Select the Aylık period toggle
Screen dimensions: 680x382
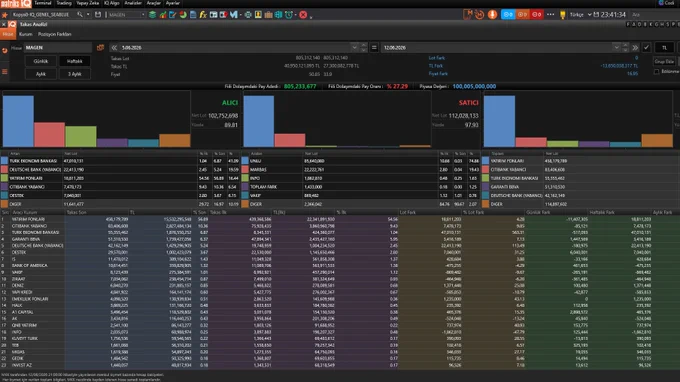(x=41, y=74)
